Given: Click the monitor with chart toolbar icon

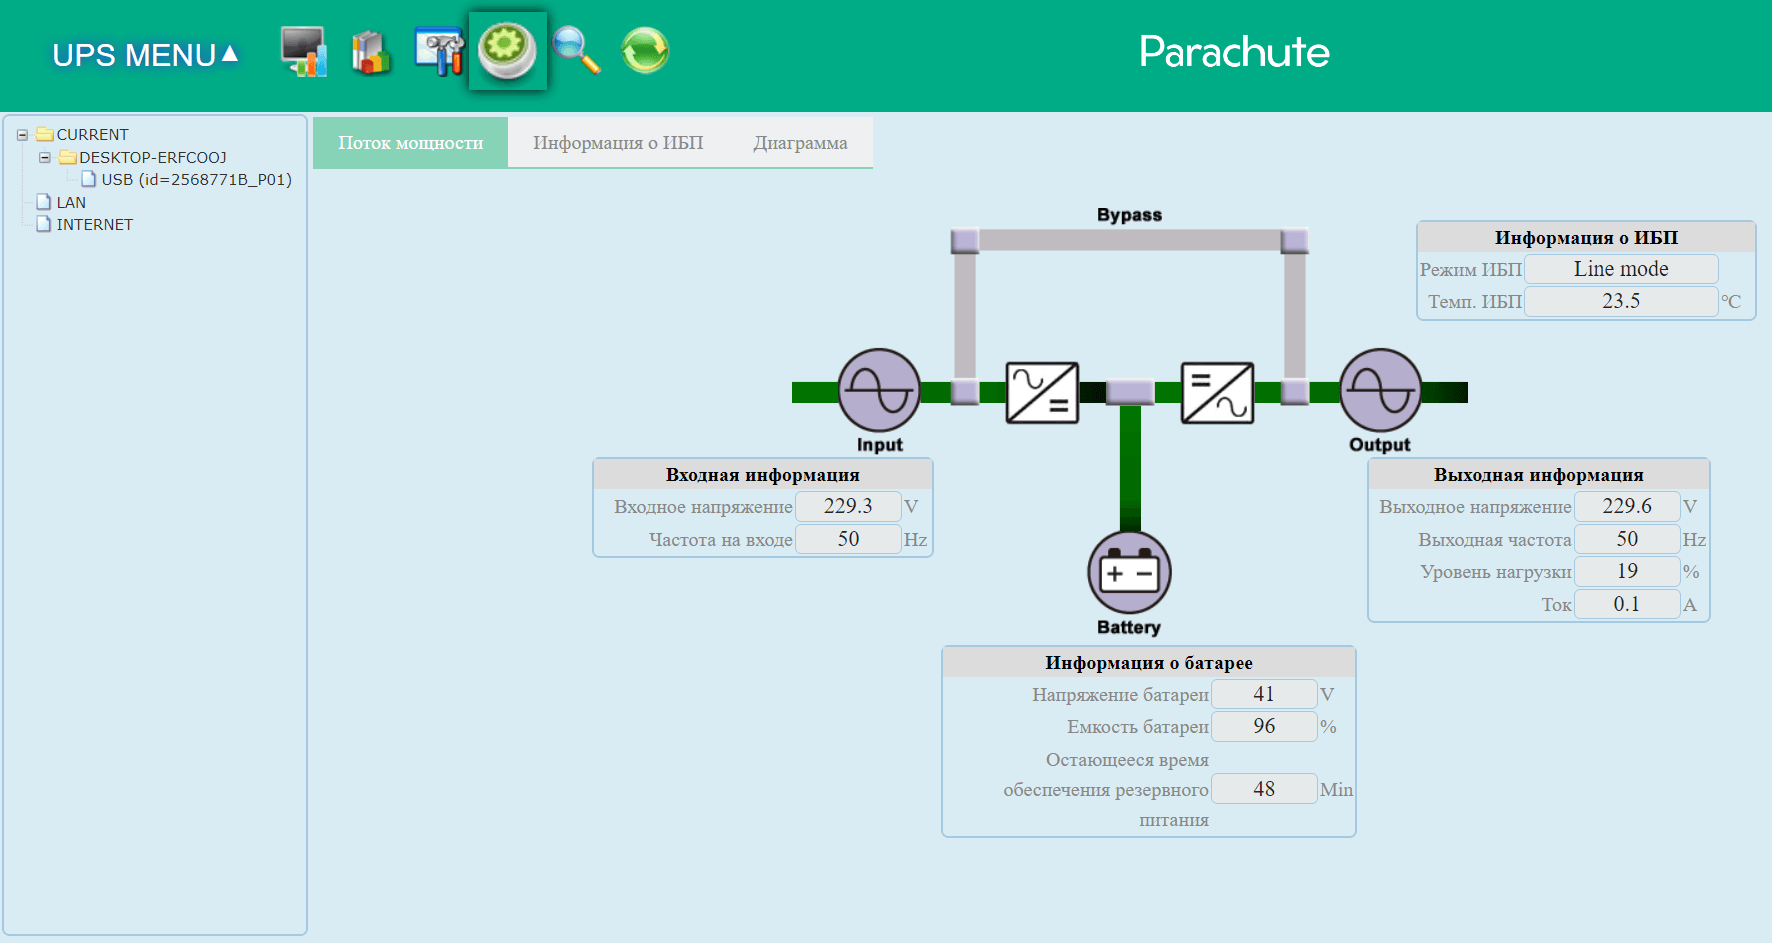Looking at the screenshot, I should pyautogui.click(x=304, y=51).
